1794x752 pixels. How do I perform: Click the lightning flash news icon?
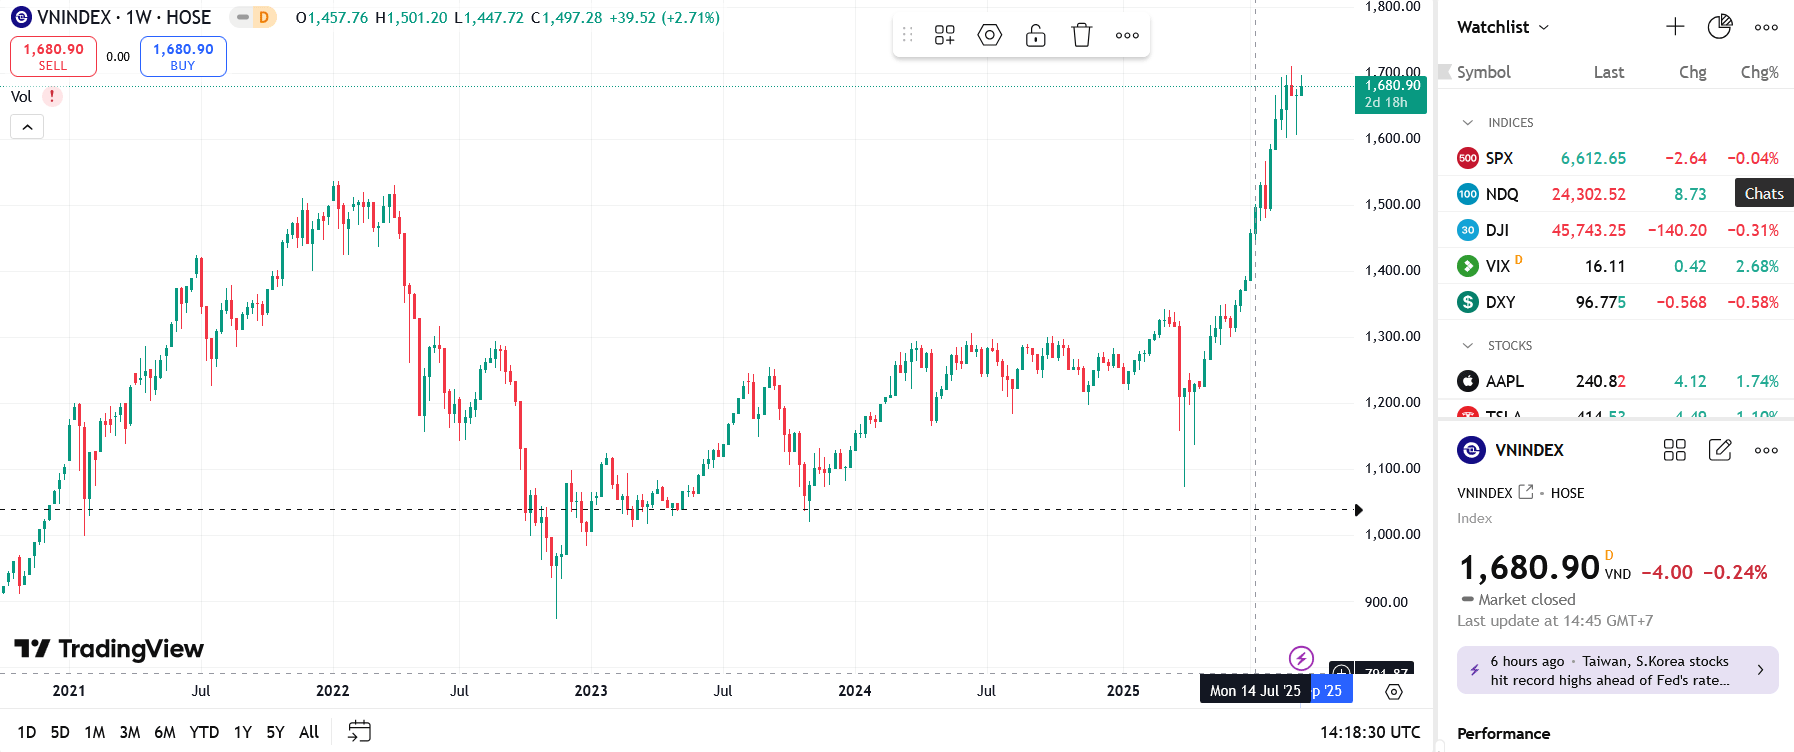(1301, 658)
